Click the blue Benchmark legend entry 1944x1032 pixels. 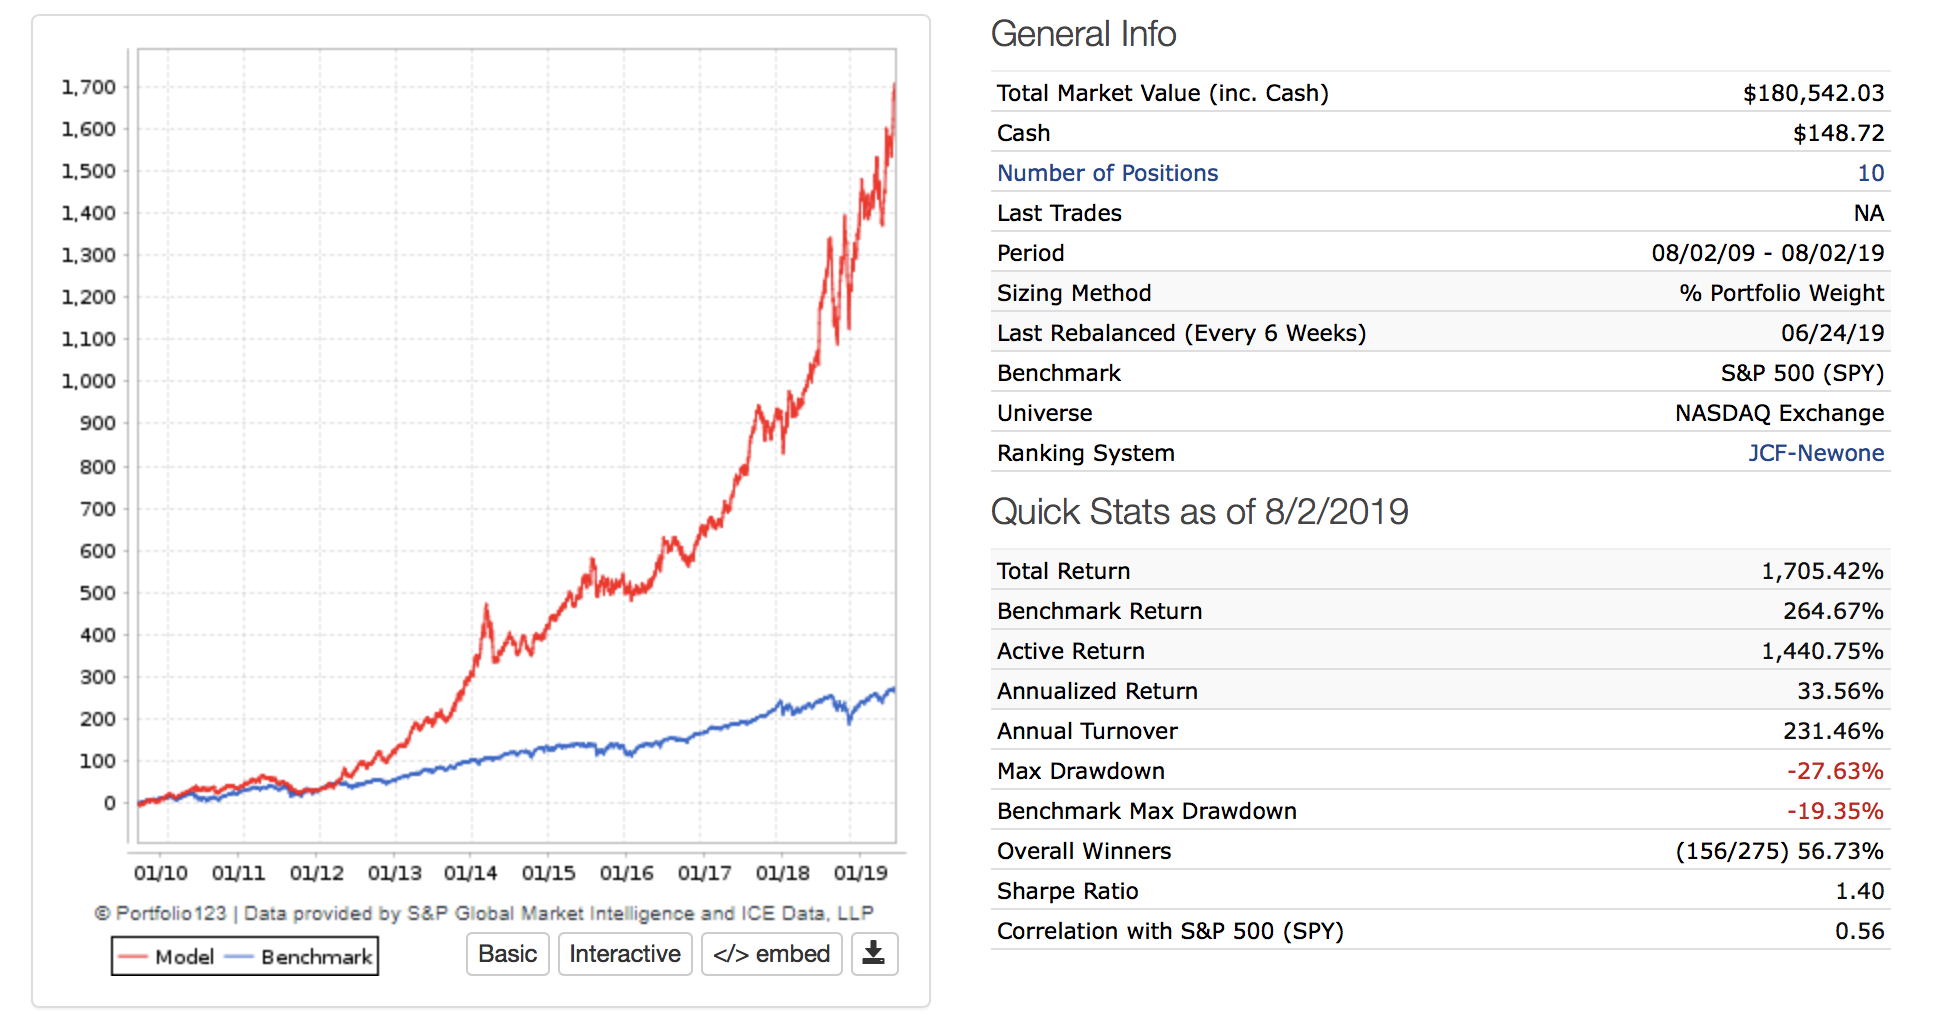tap(300, 957)
